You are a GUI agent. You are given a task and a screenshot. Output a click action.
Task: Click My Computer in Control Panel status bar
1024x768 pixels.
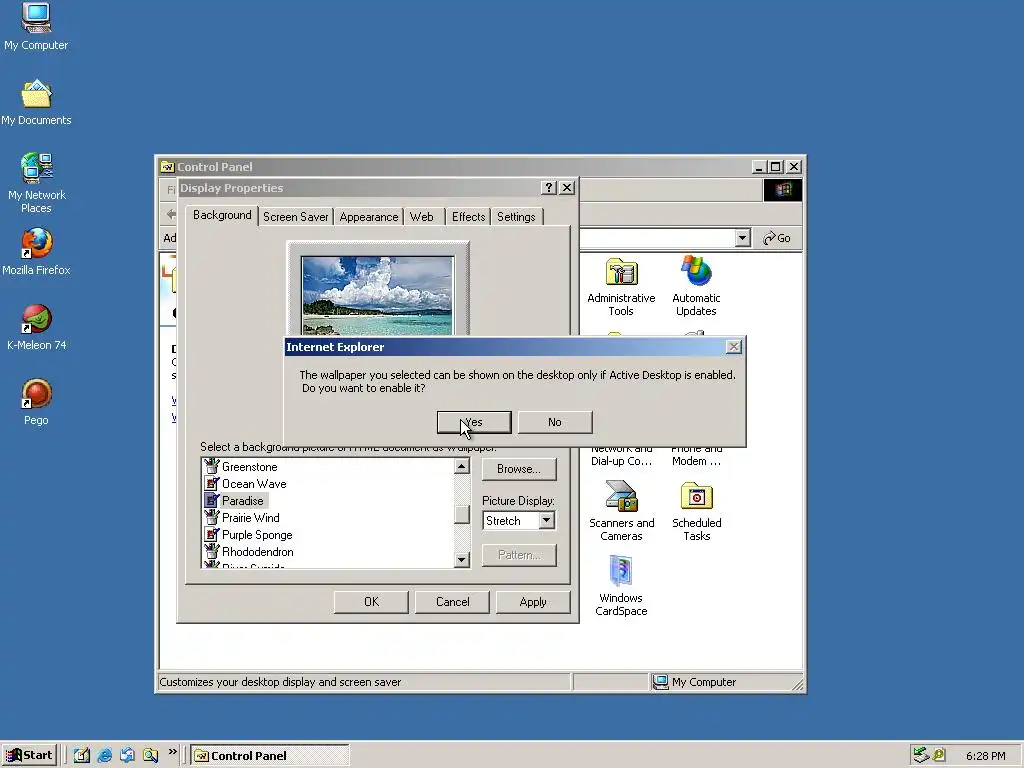click(695, 682)
